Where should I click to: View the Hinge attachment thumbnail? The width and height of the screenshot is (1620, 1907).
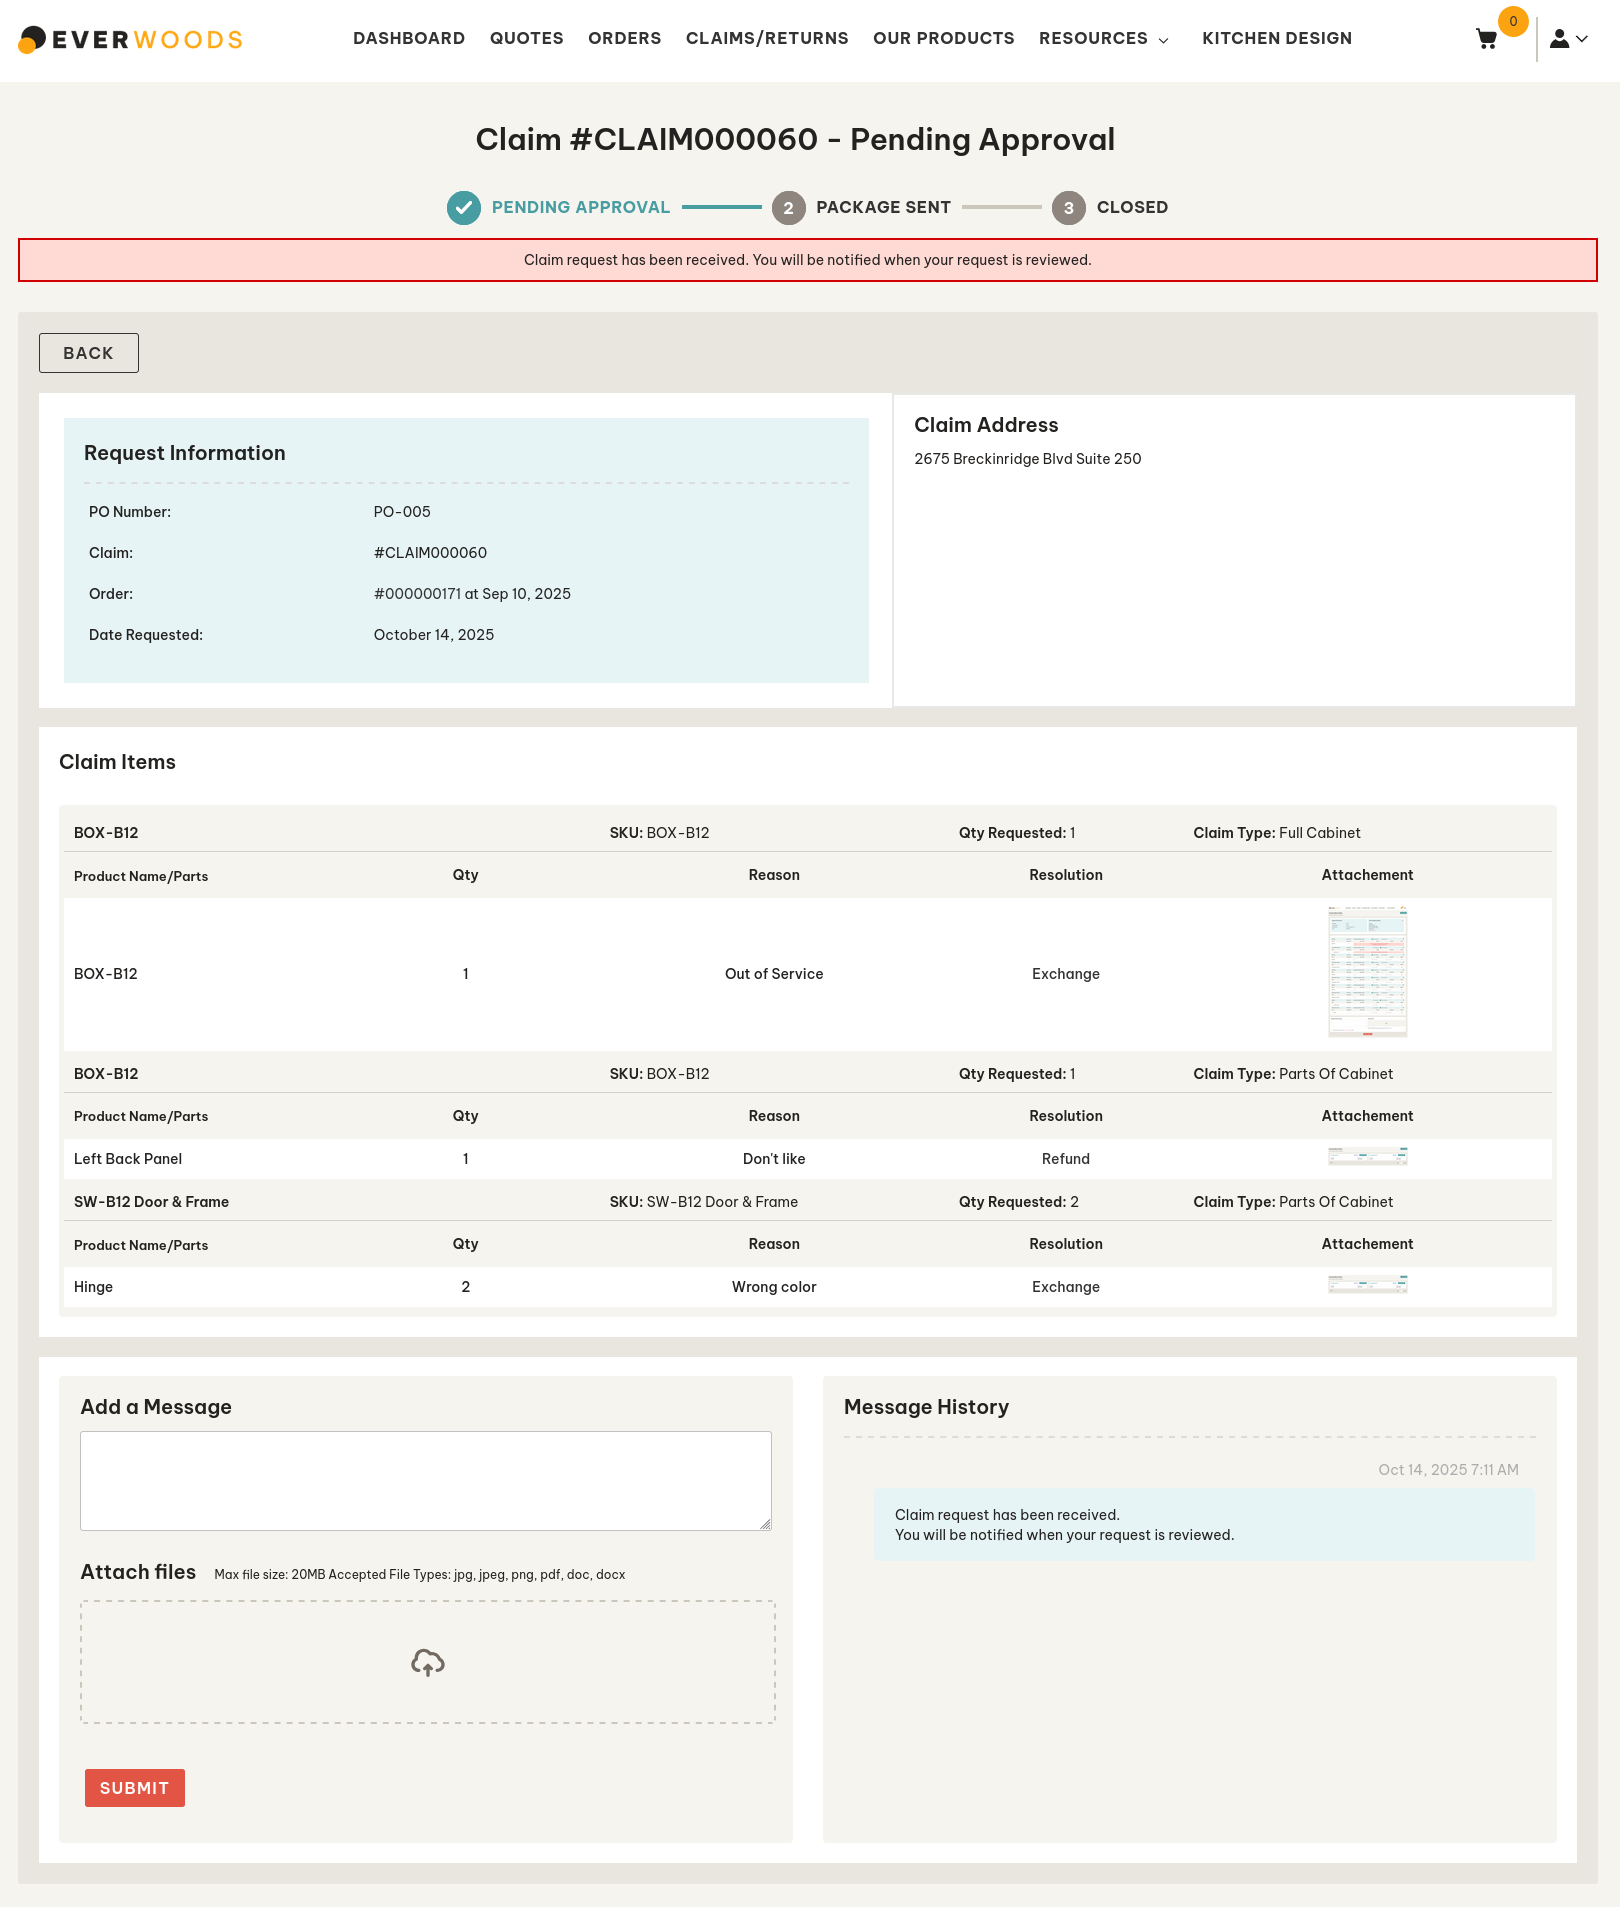pos(1367,1285)
